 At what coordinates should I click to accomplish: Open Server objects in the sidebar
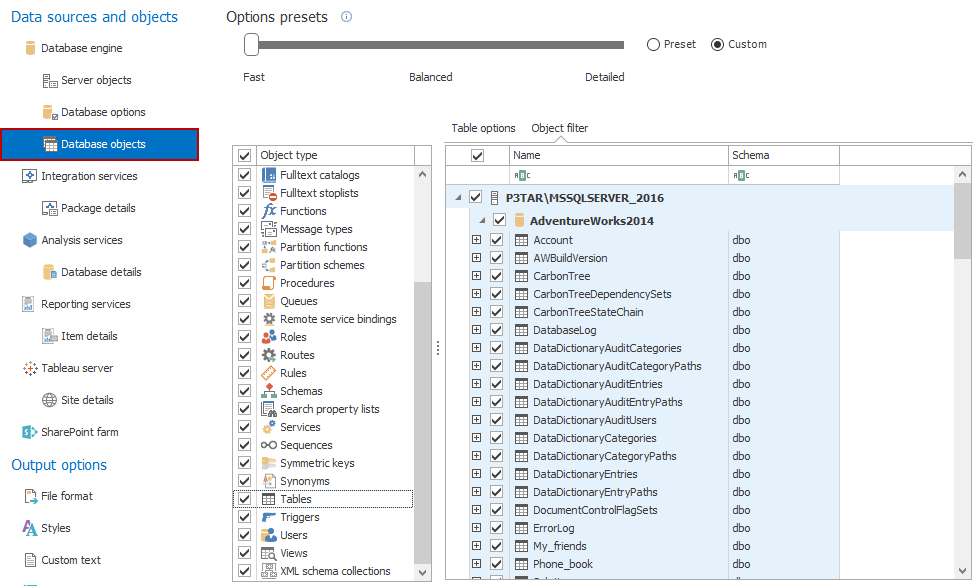click(x=96, y=80)
